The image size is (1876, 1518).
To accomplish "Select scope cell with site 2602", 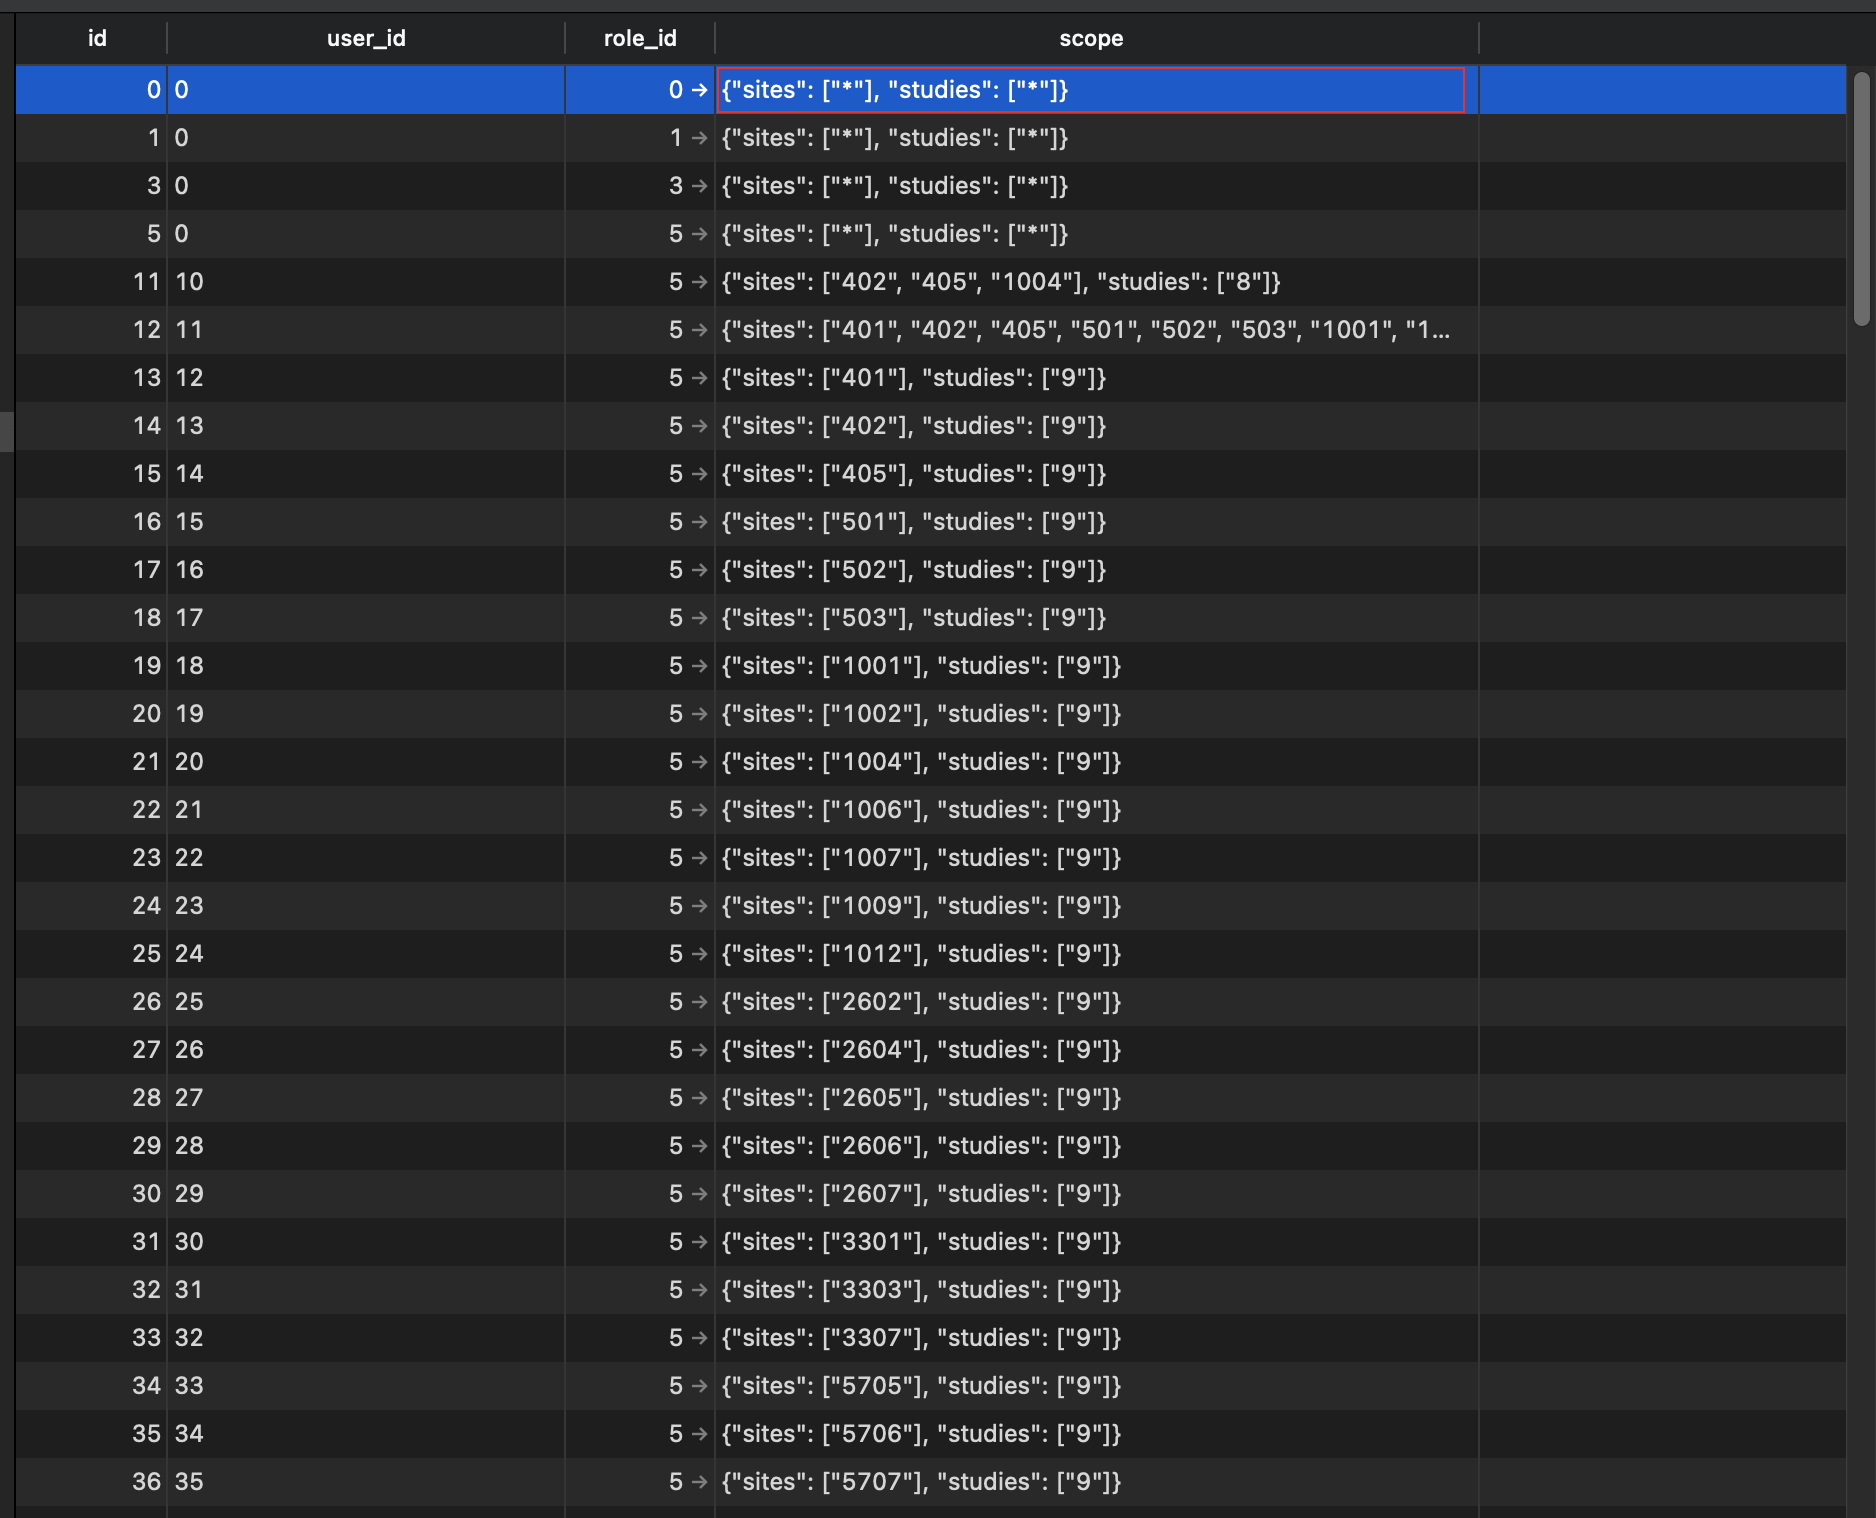I will pyautogui.click(x=1097, y=1002).
